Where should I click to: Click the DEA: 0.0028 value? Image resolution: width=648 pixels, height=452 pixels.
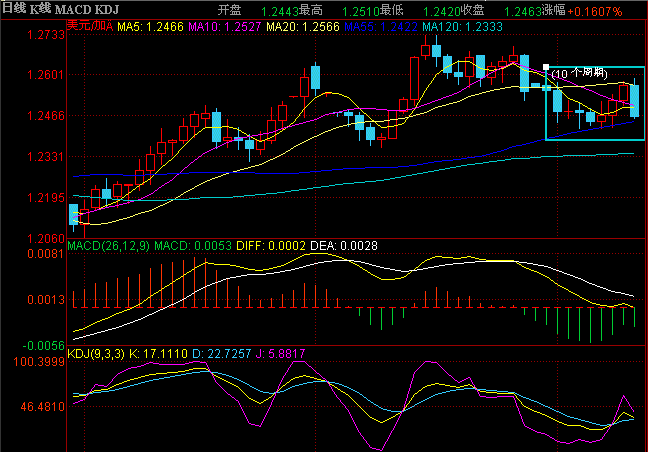pos(344,246)
